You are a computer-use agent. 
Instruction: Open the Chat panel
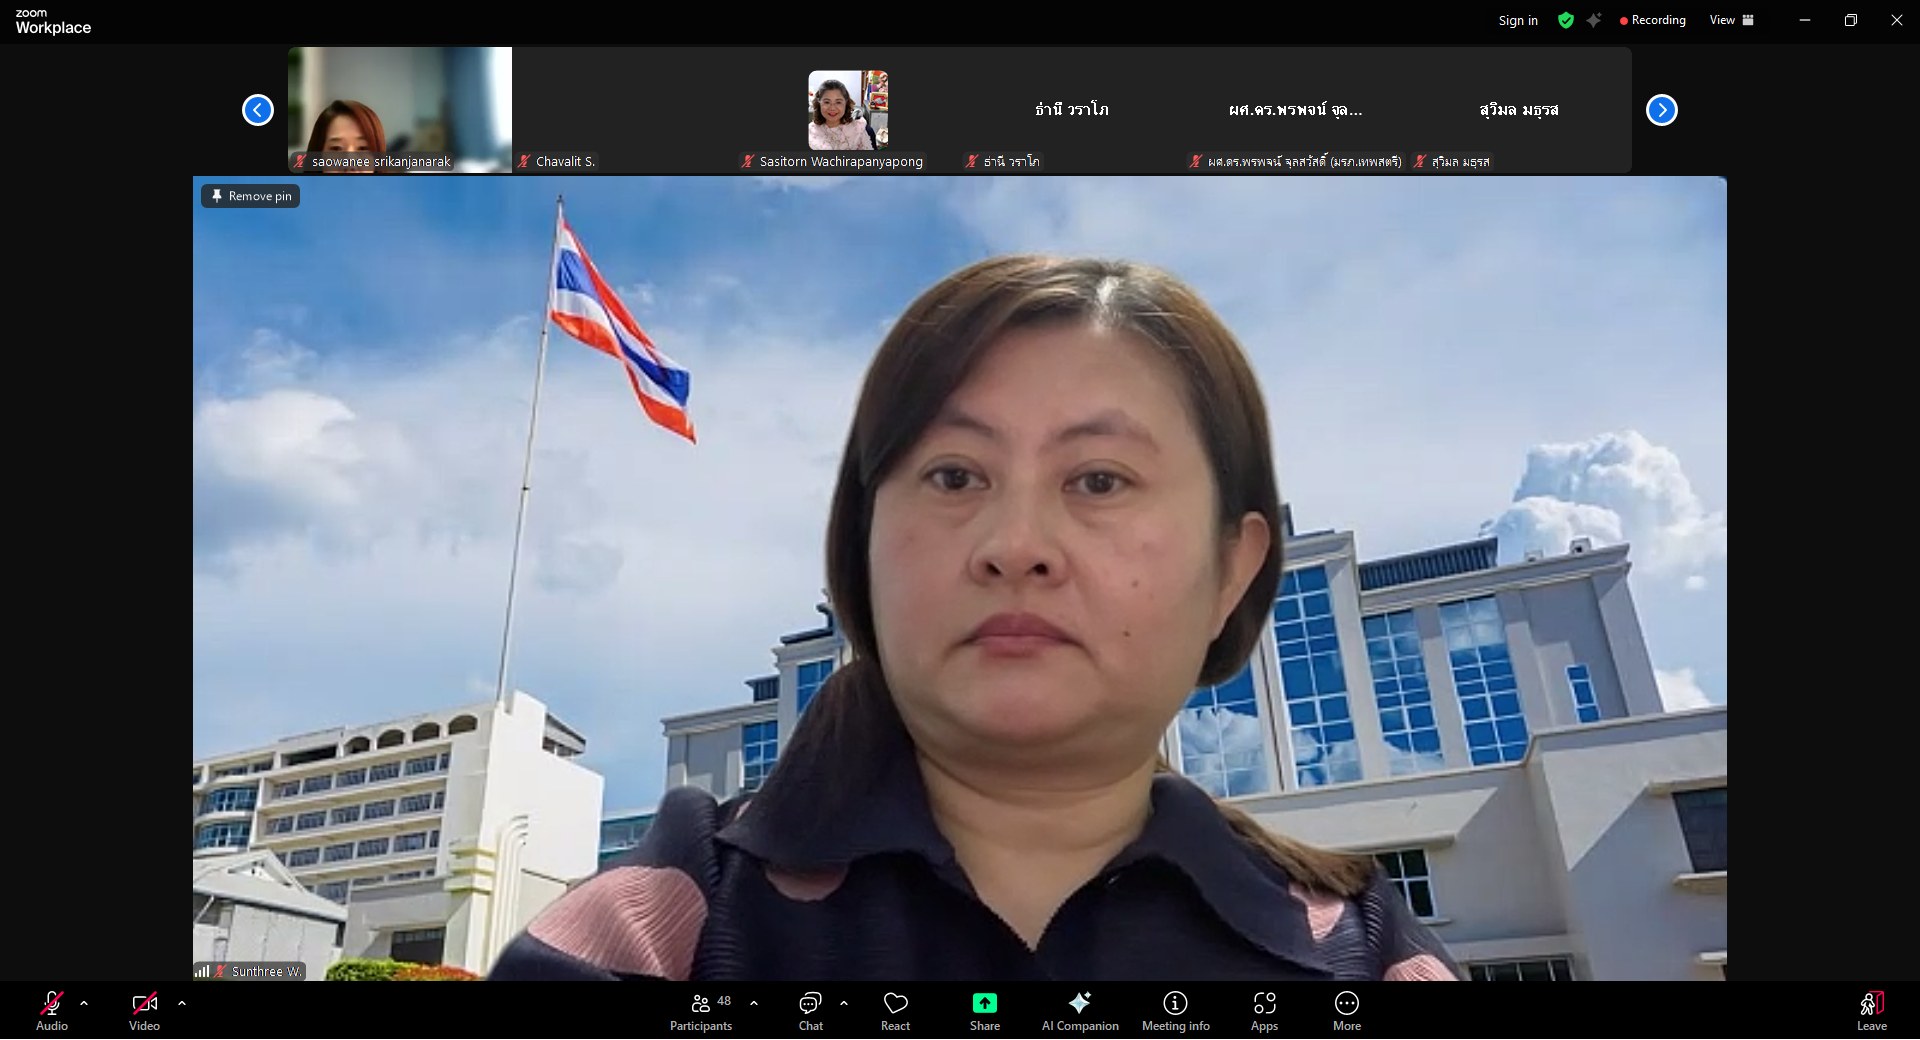tap(810, 1010)
